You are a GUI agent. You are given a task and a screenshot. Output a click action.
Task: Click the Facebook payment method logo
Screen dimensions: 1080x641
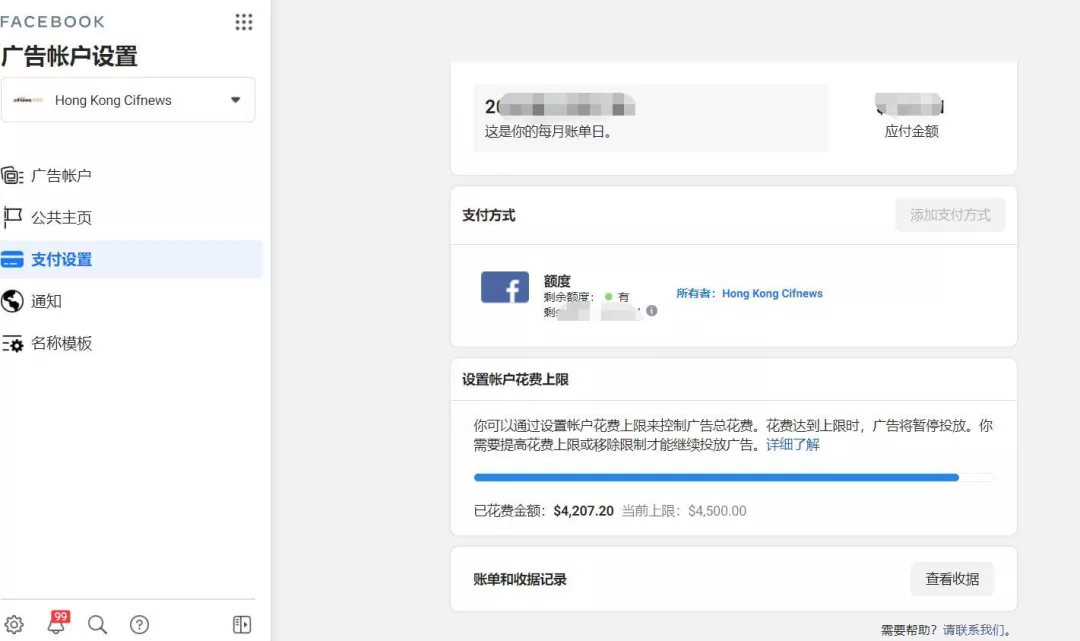pos(504,287)
